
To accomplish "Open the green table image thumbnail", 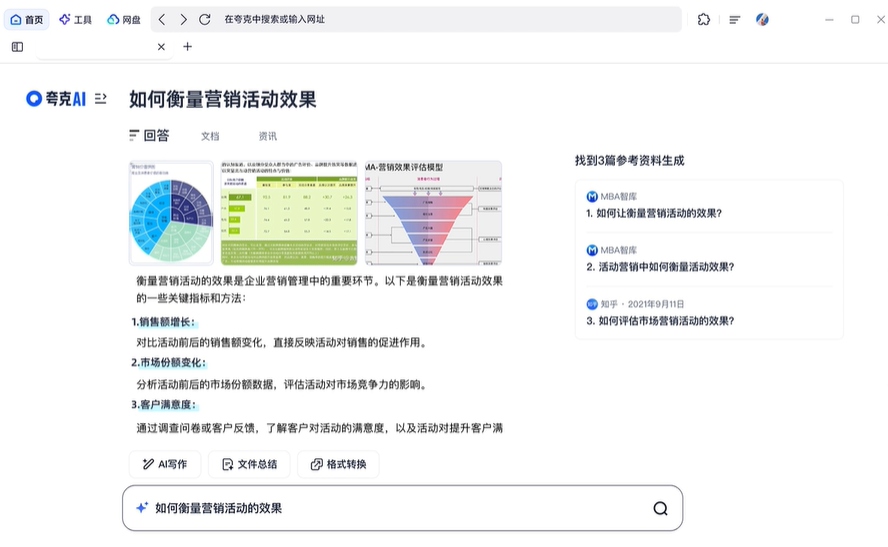I will coord(289,213).
